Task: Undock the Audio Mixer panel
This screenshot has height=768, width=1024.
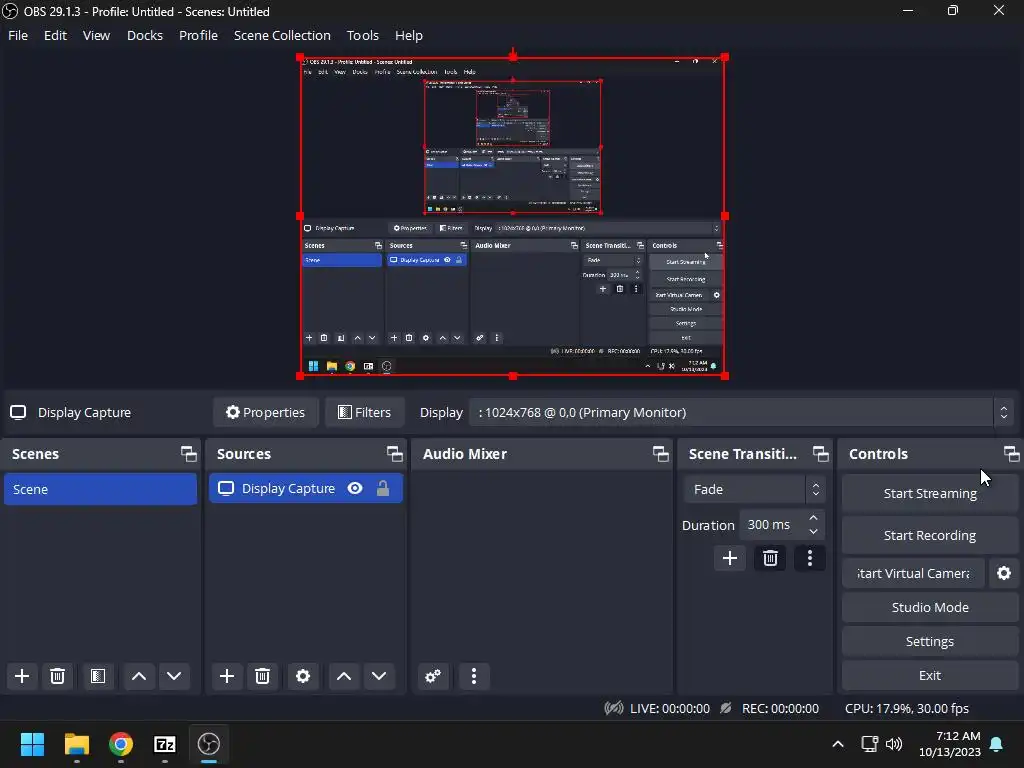Action: pyautogui.click(x=661, y=454)
